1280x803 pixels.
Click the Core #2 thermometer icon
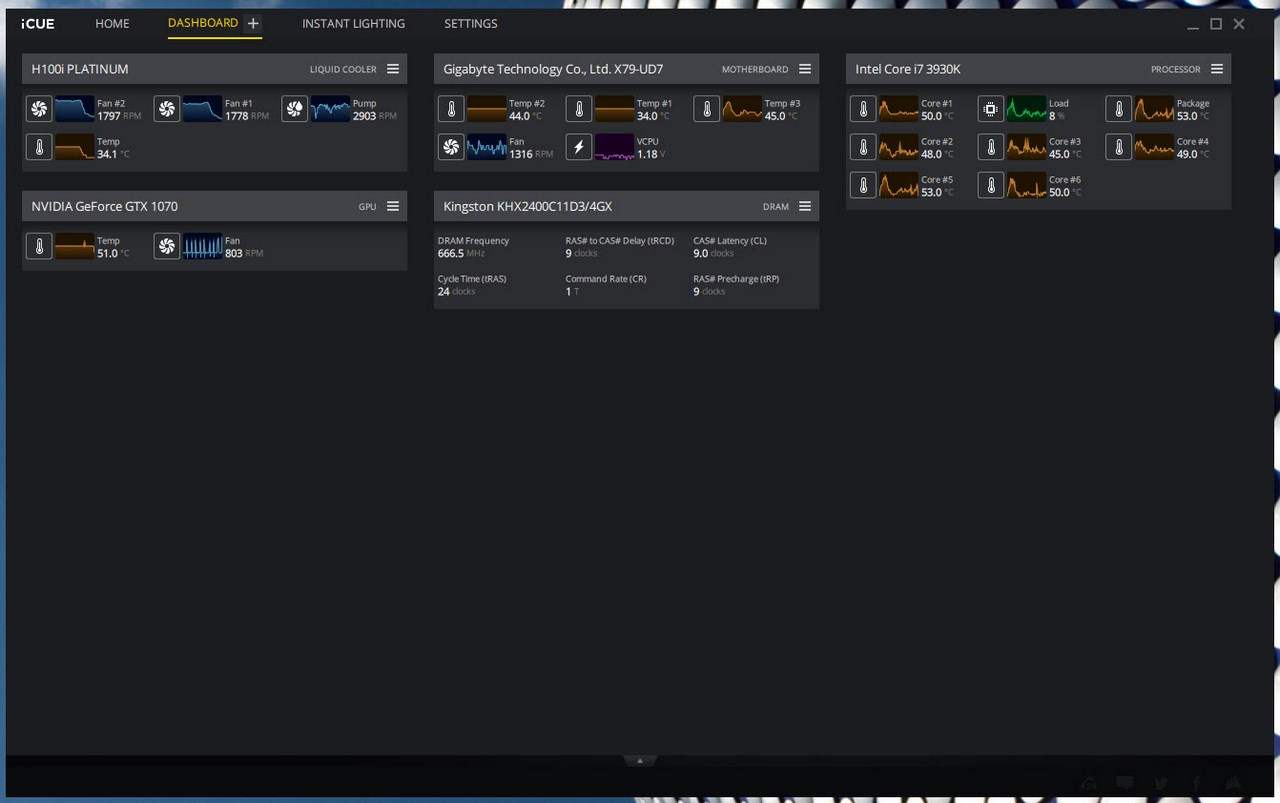(x=863, y=147)
